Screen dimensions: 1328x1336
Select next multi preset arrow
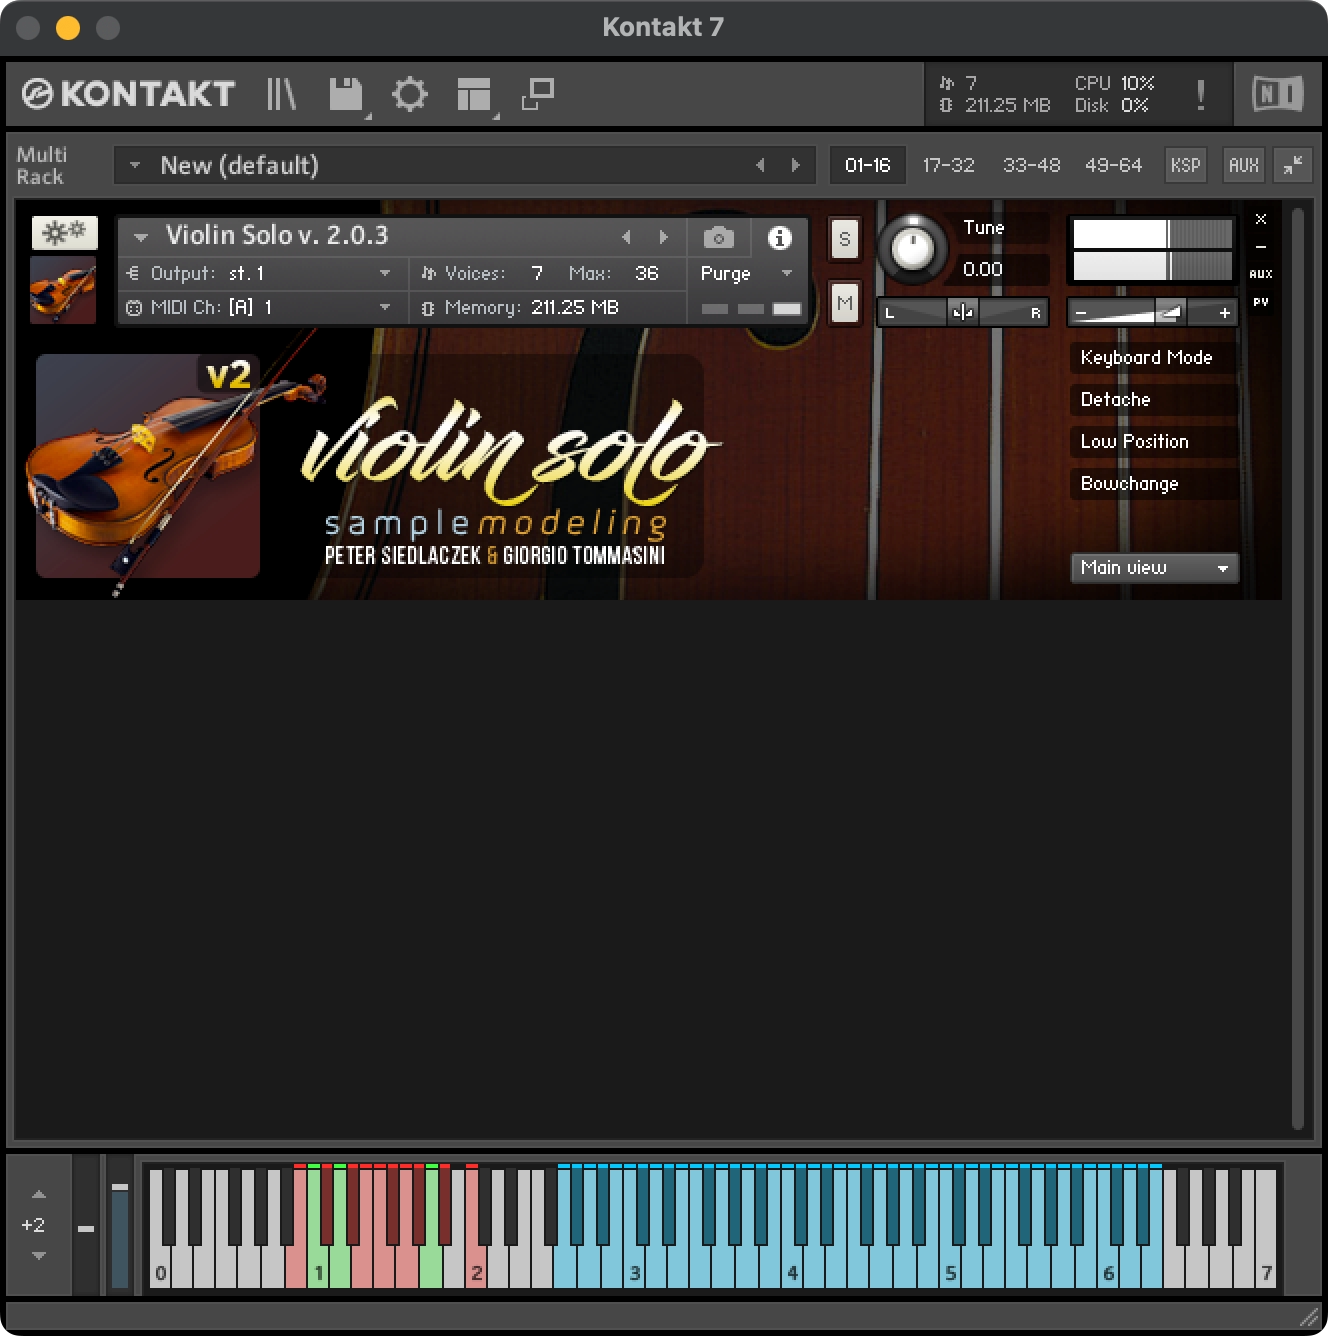point(796,165)
